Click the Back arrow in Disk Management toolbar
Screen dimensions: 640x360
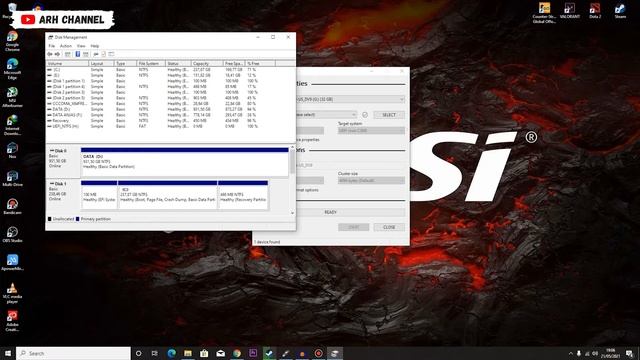tap(50, 54)
